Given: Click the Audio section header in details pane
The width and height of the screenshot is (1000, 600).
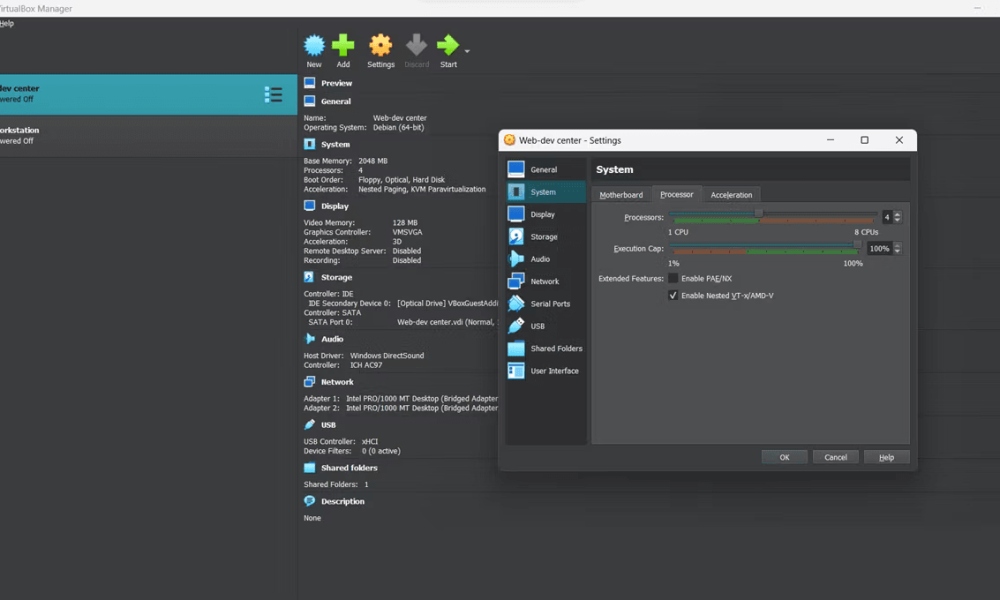Looking at the screenshot, I should tap(332, 339).
